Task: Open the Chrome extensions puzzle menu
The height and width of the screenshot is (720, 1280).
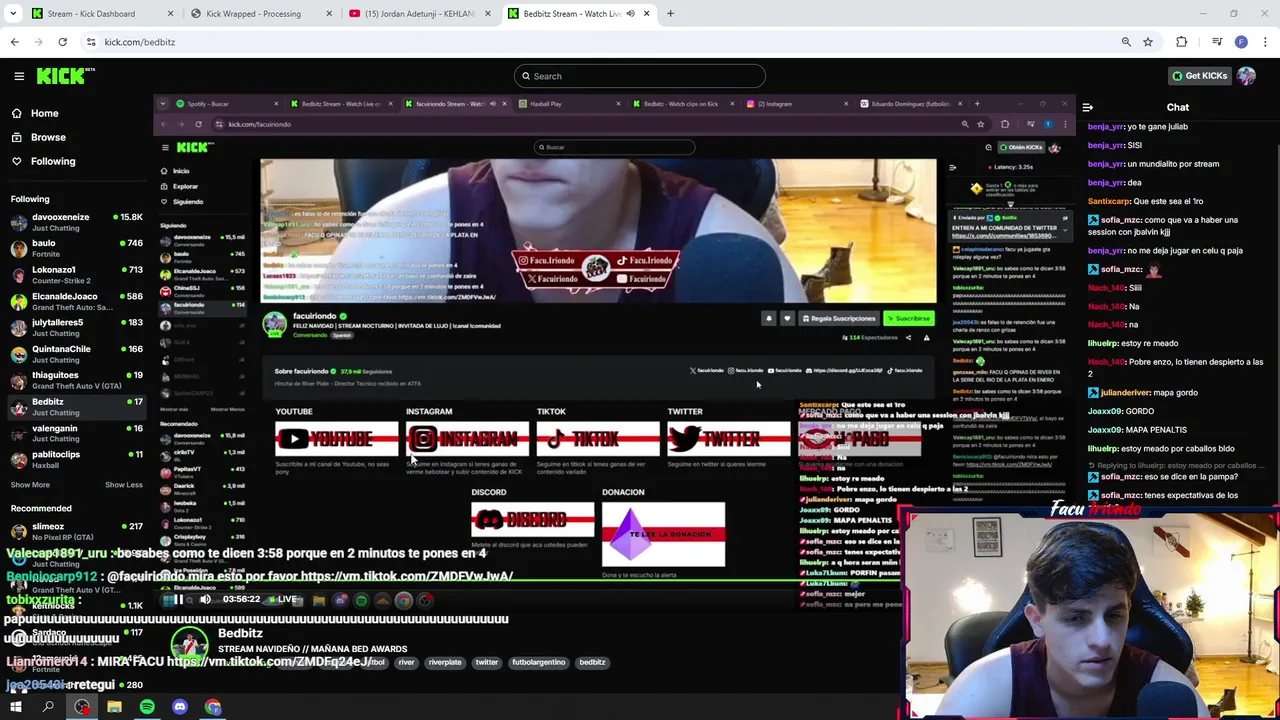Action: pyautogui.click(x=1182, y=42)
